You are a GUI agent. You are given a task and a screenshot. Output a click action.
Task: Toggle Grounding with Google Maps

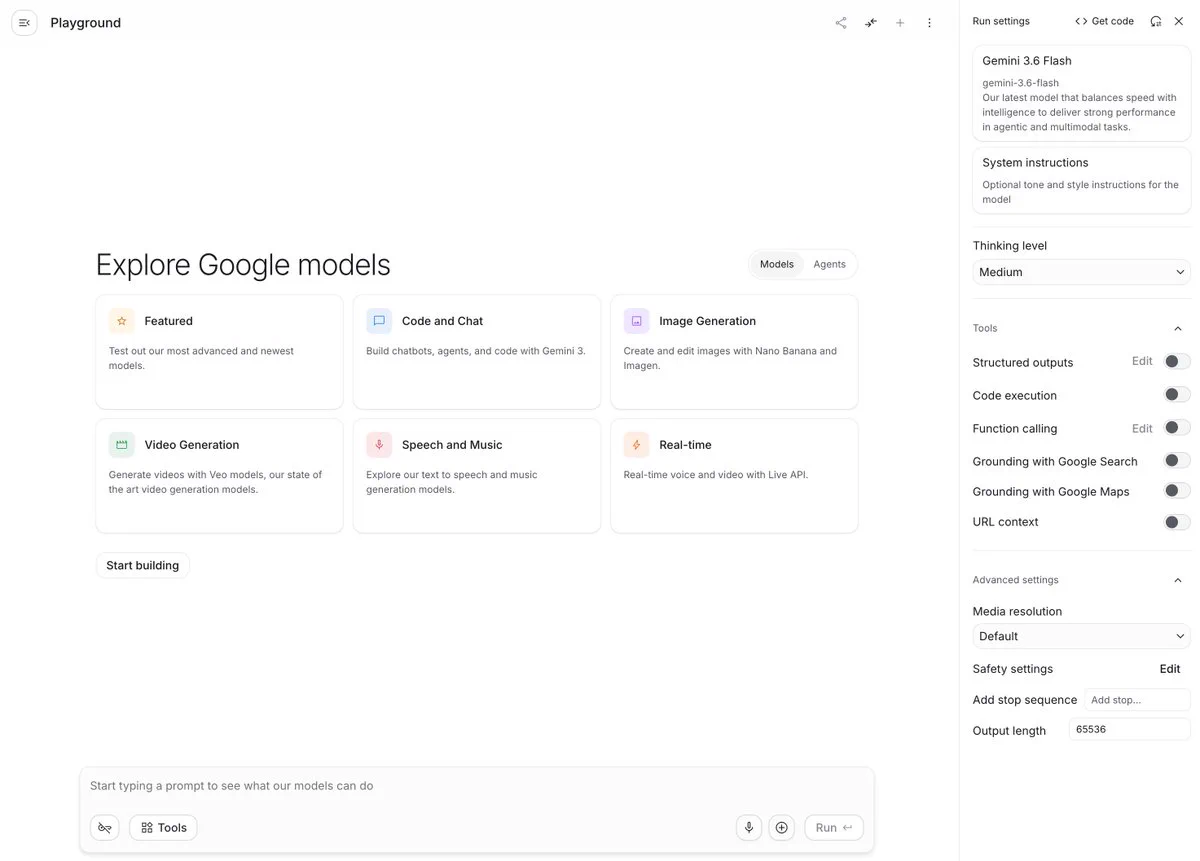[x=1177, y=491]
